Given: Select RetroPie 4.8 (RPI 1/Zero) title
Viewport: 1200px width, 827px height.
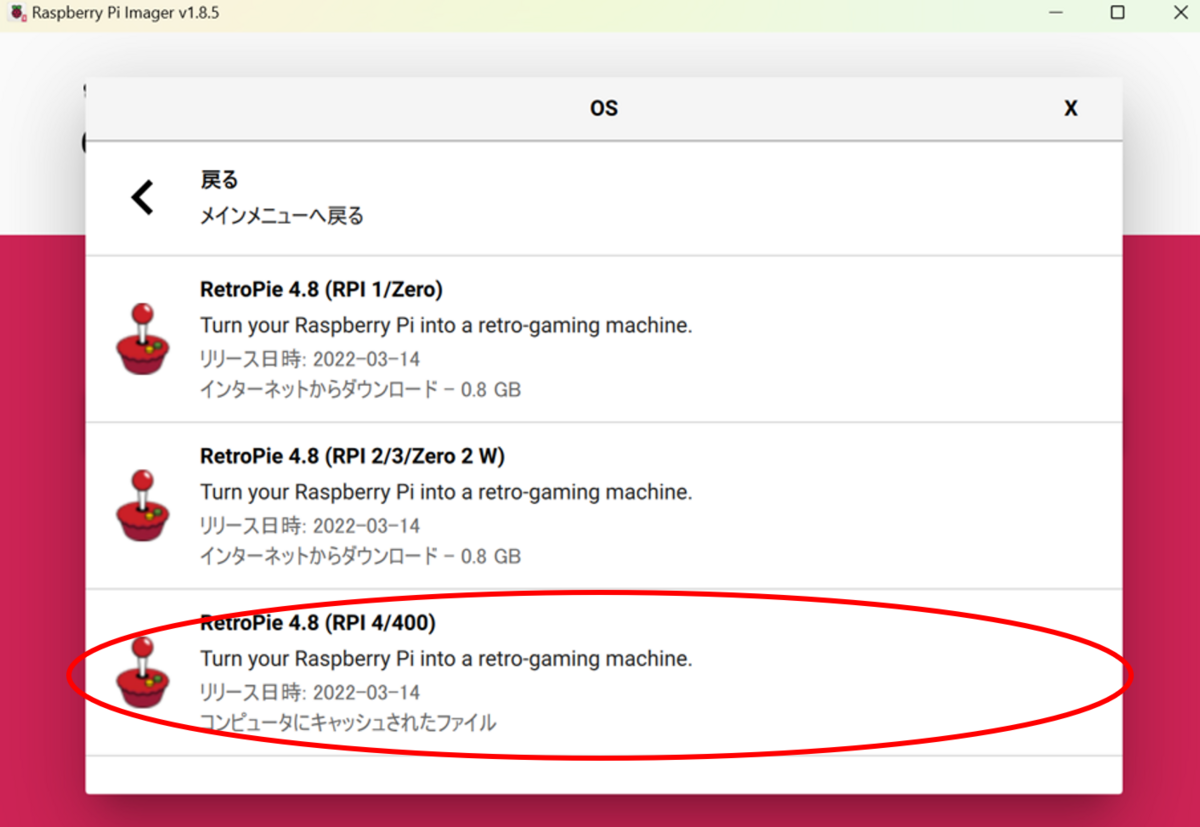Looking at the screenshot, I should point(321,289).
